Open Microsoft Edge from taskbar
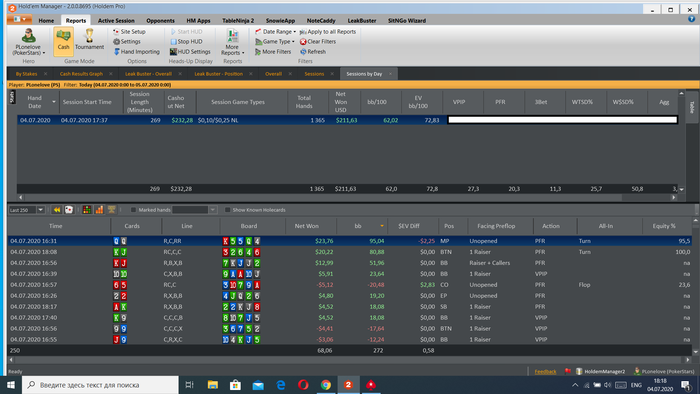700x394 pixels. click(x=280, y=385)
